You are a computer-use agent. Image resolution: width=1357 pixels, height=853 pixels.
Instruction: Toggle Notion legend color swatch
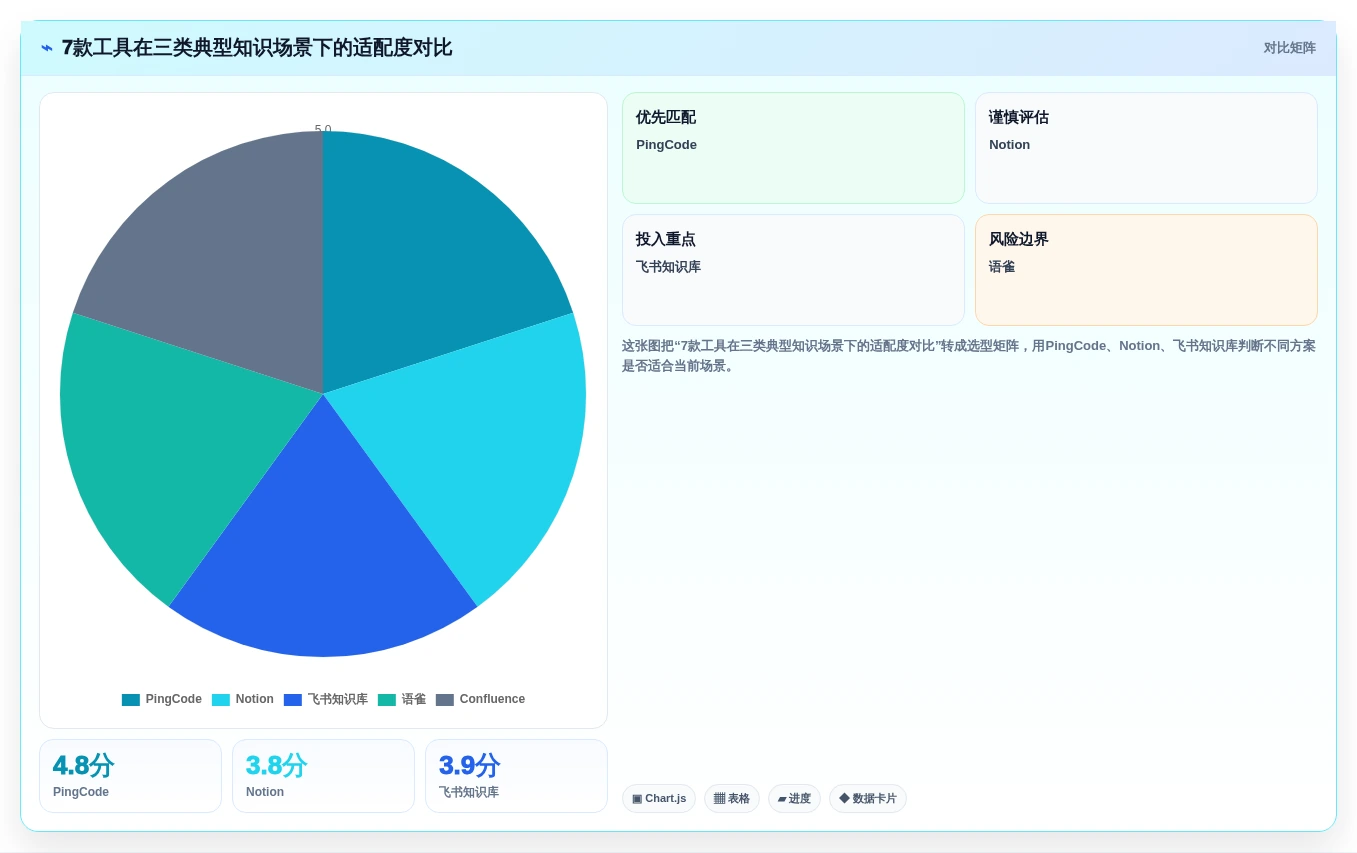click(x=221, y=700)
